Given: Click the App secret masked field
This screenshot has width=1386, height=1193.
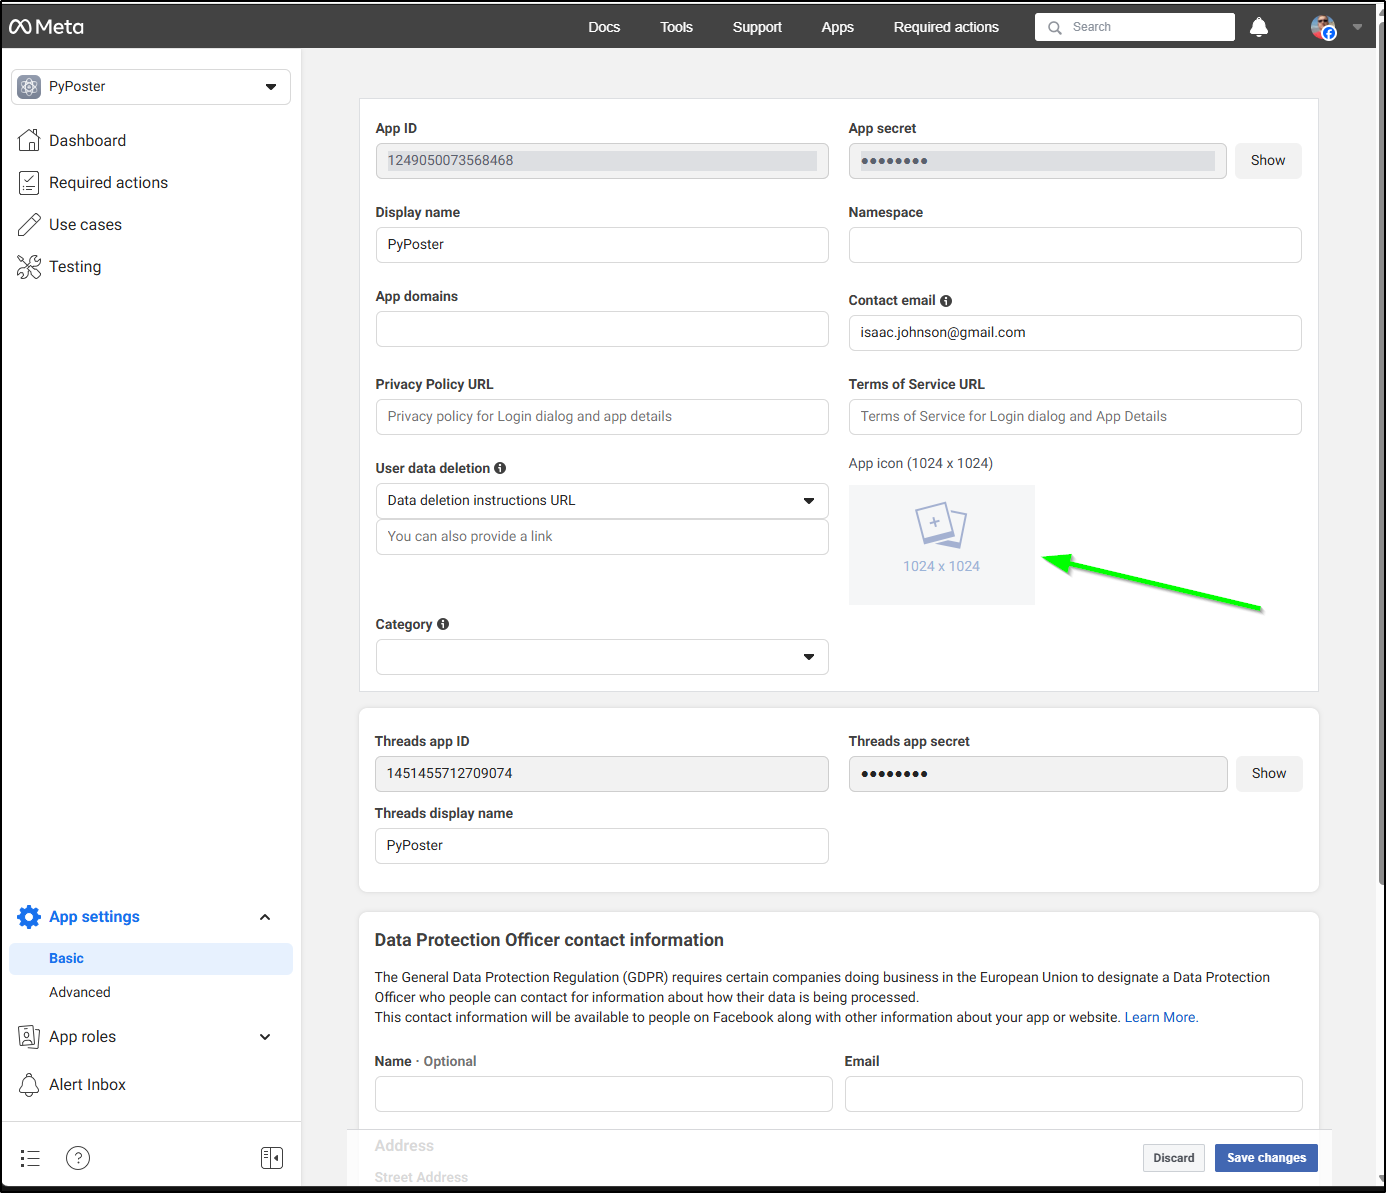Looking at the screenshot, I should (1037, 161).
